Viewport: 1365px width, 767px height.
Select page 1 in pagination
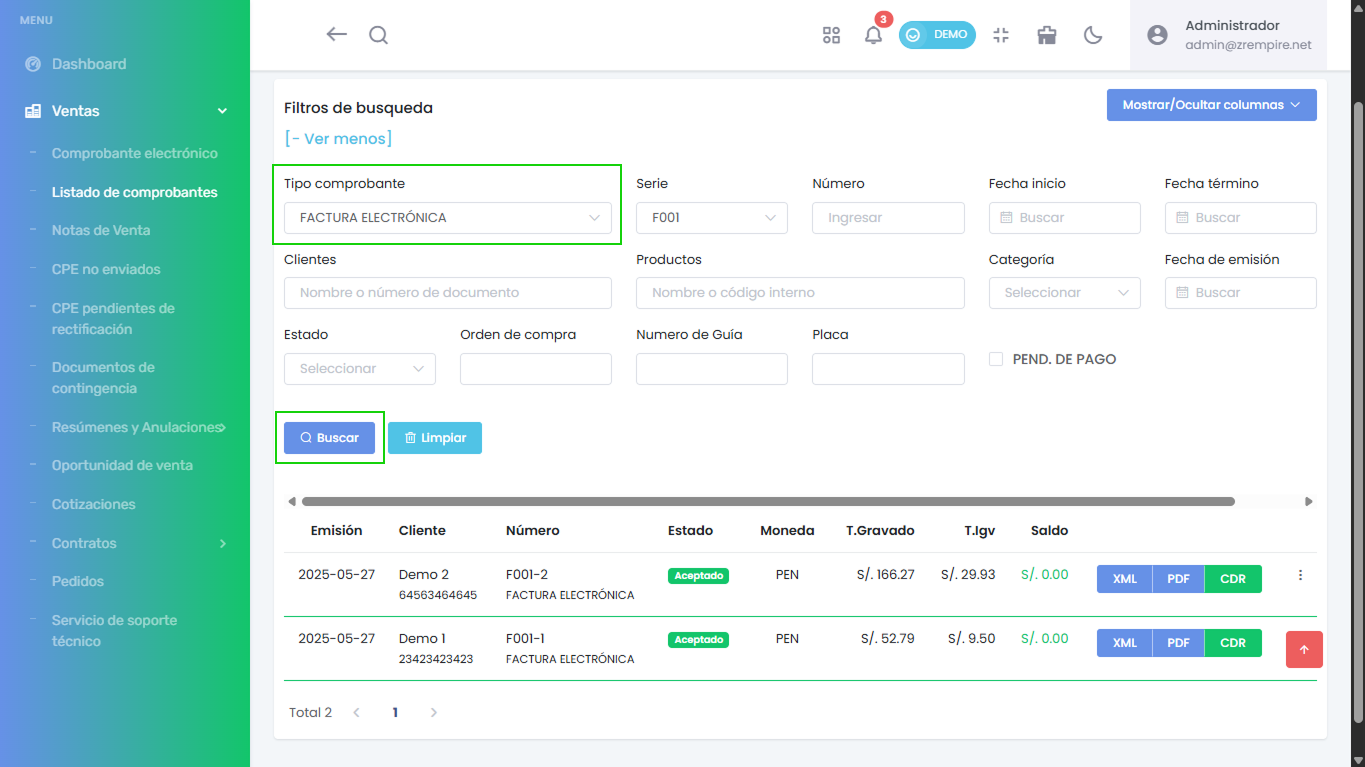click(x=395, y=713)
